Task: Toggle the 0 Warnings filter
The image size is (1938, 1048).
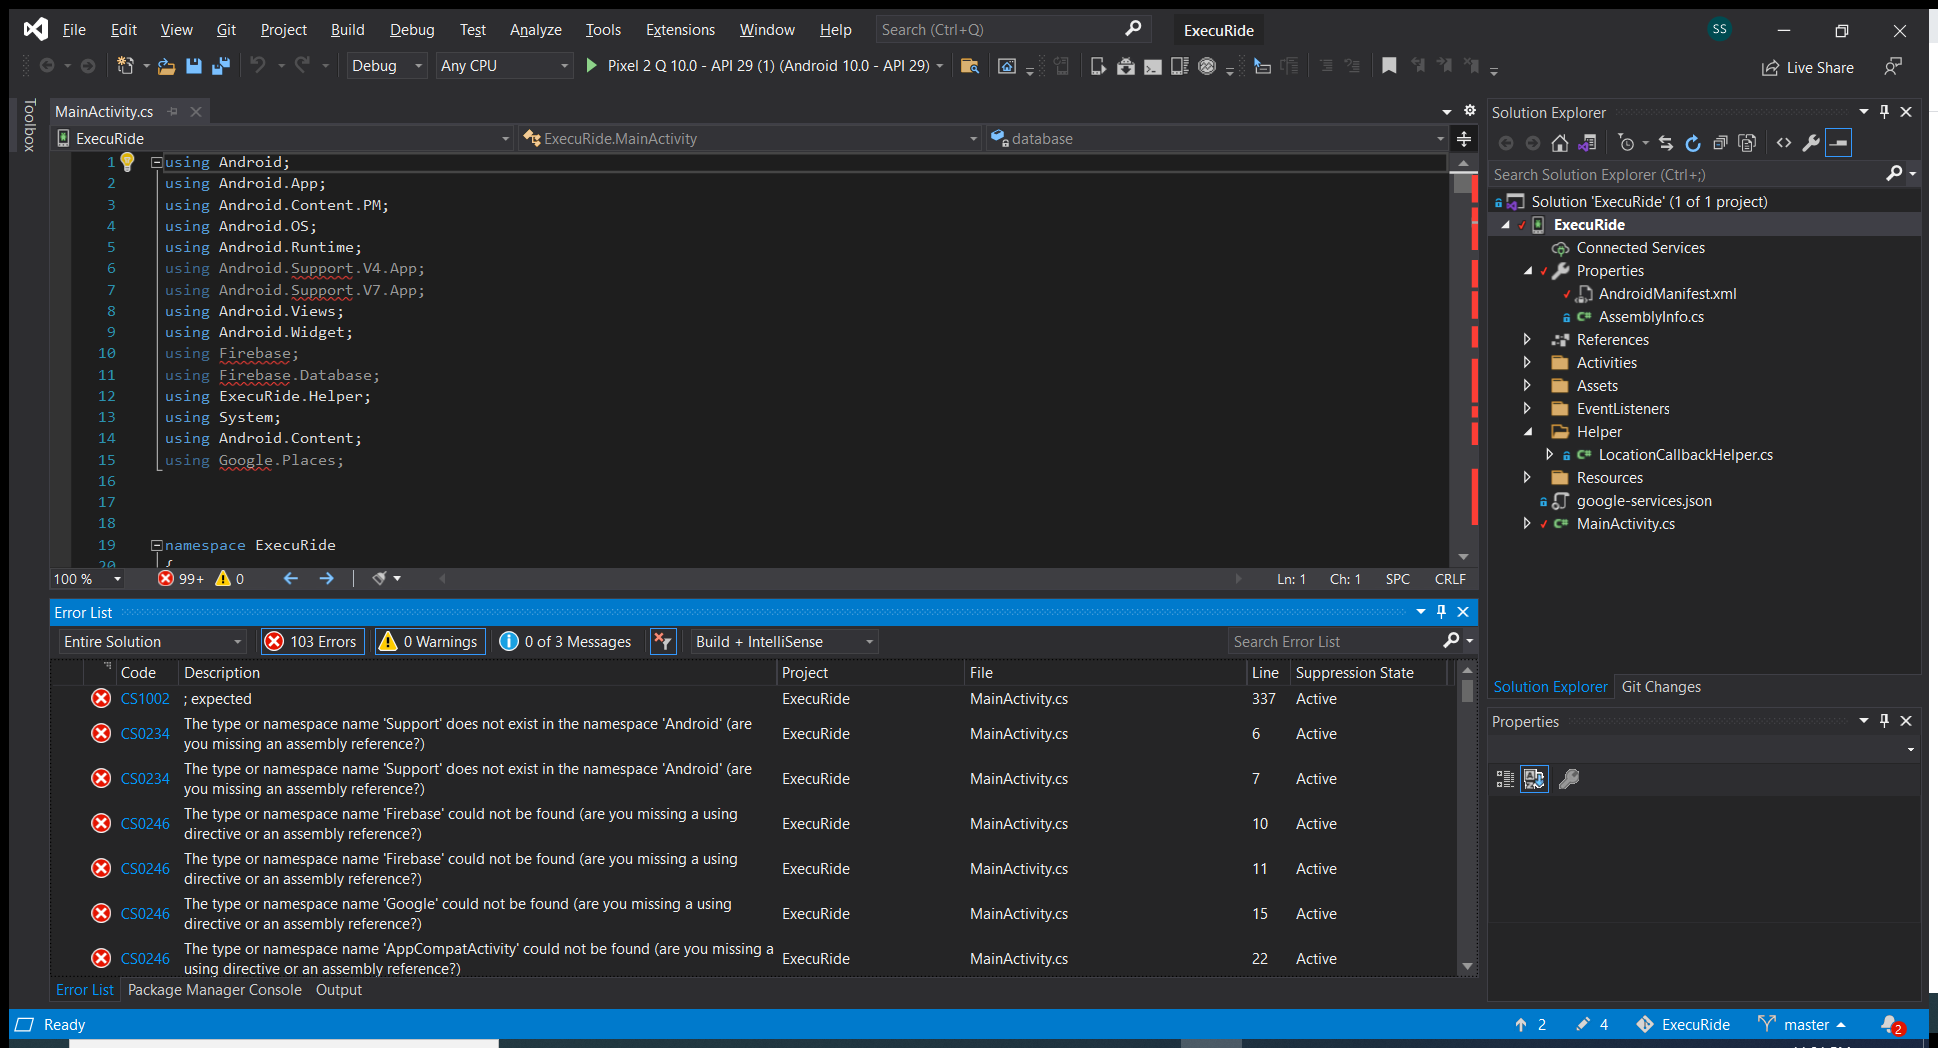Action: (429, 641)
